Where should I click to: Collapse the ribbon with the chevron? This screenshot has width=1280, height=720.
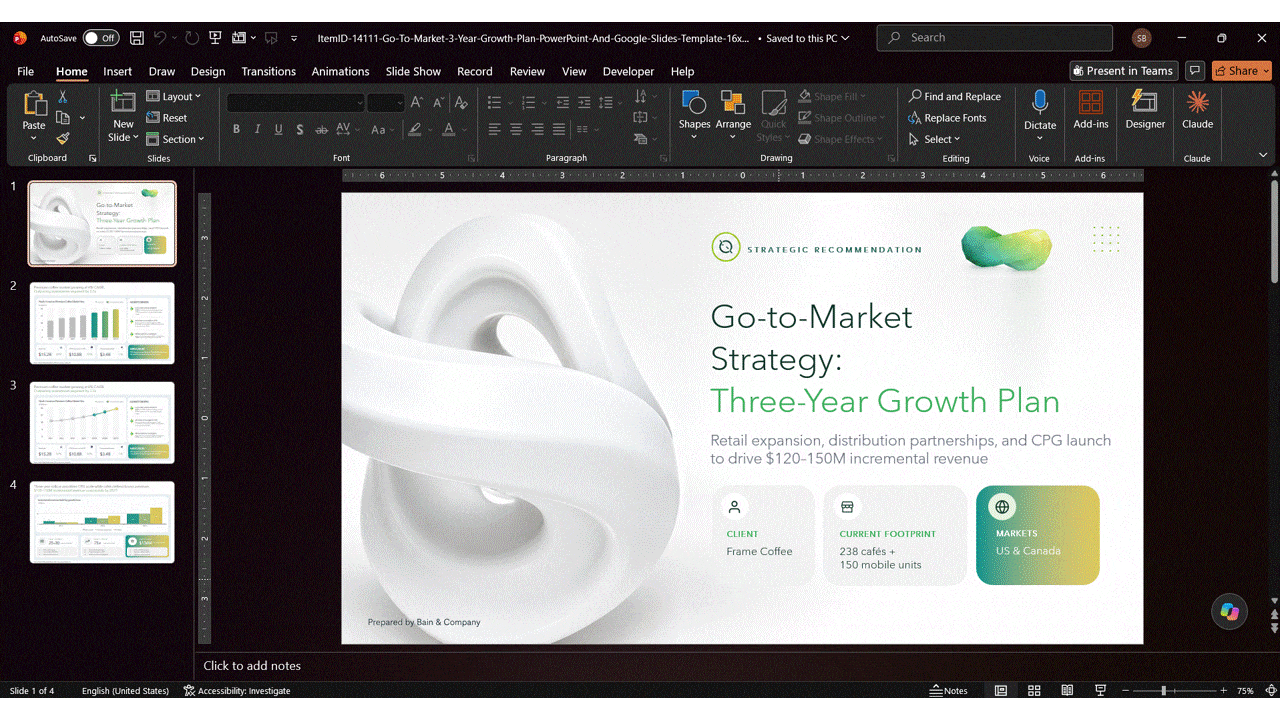pos(1263,155)
